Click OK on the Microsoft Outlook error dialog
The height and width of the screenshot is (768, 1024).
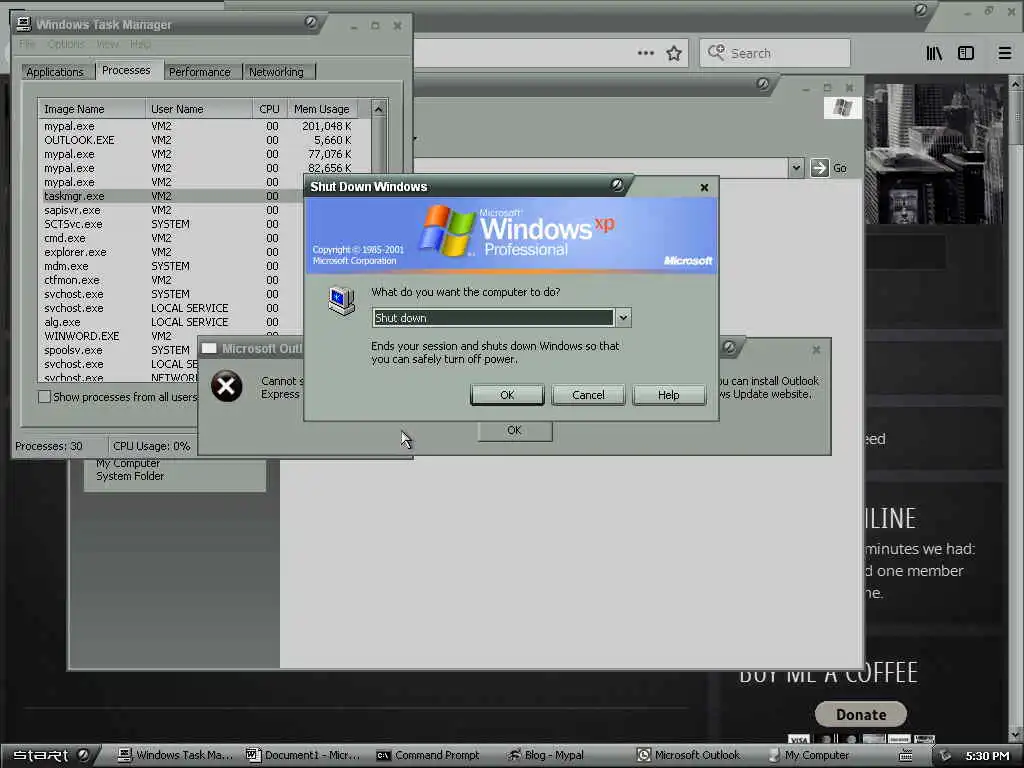(x=515, y=431)
